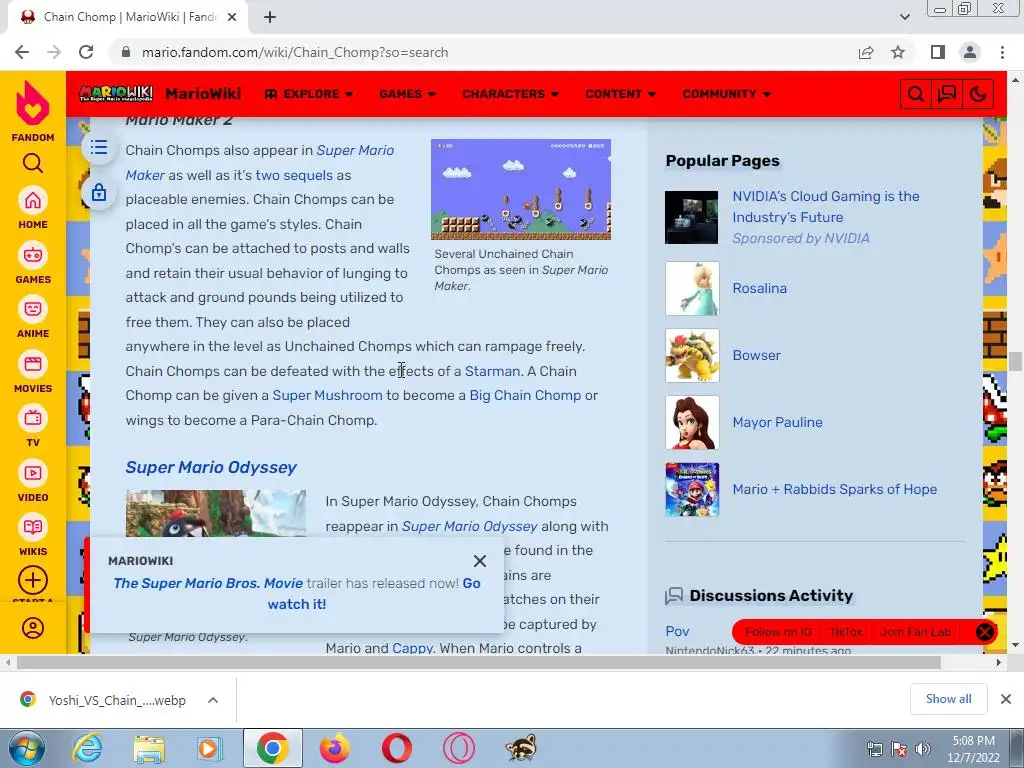Expand the Characters dropdown

(x=511, y=94)
